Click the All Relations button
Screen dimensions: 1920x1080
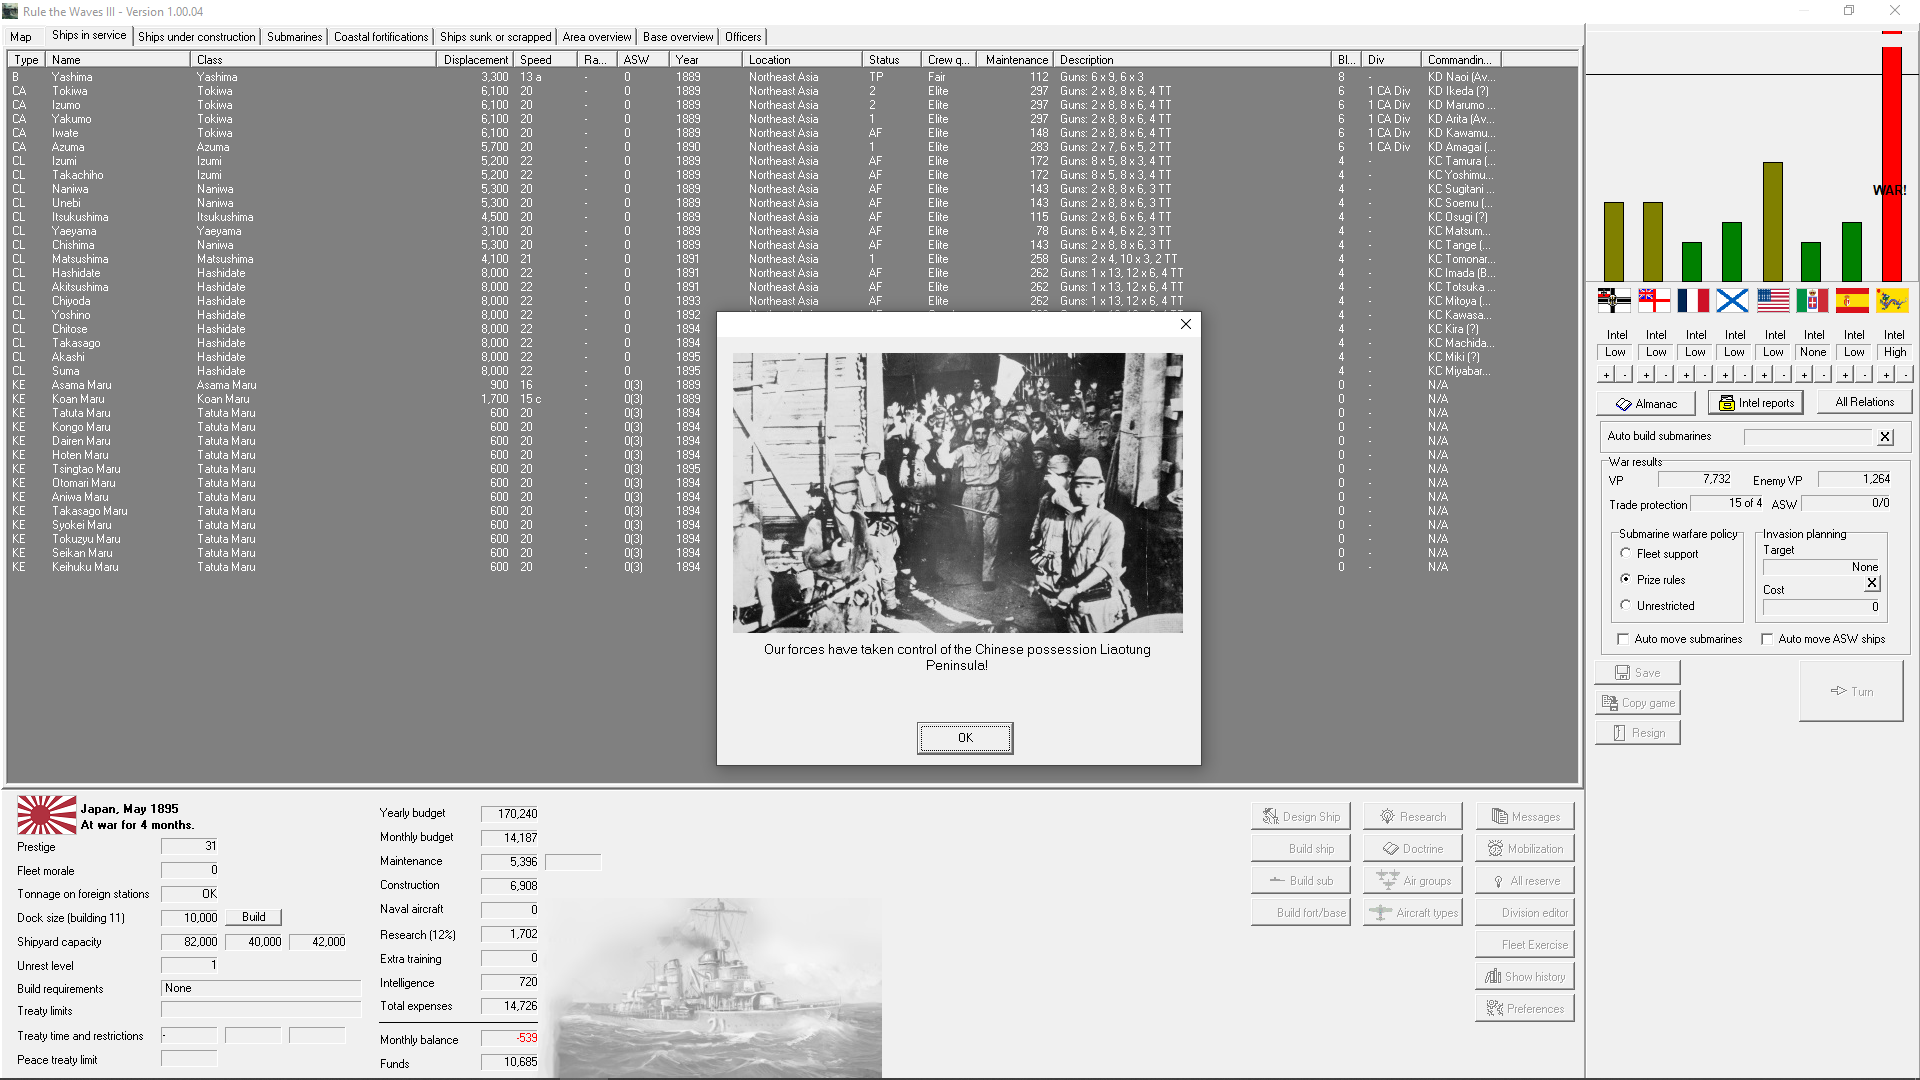point(1864,402)
